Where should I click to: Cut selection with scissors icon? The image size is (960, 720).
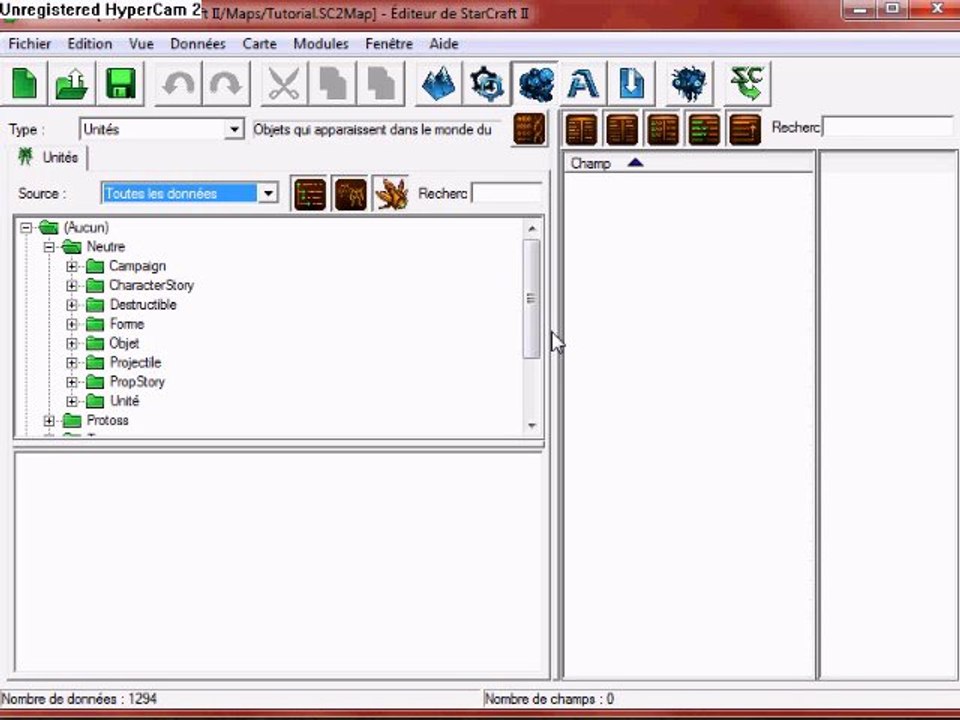click(284, 83)
